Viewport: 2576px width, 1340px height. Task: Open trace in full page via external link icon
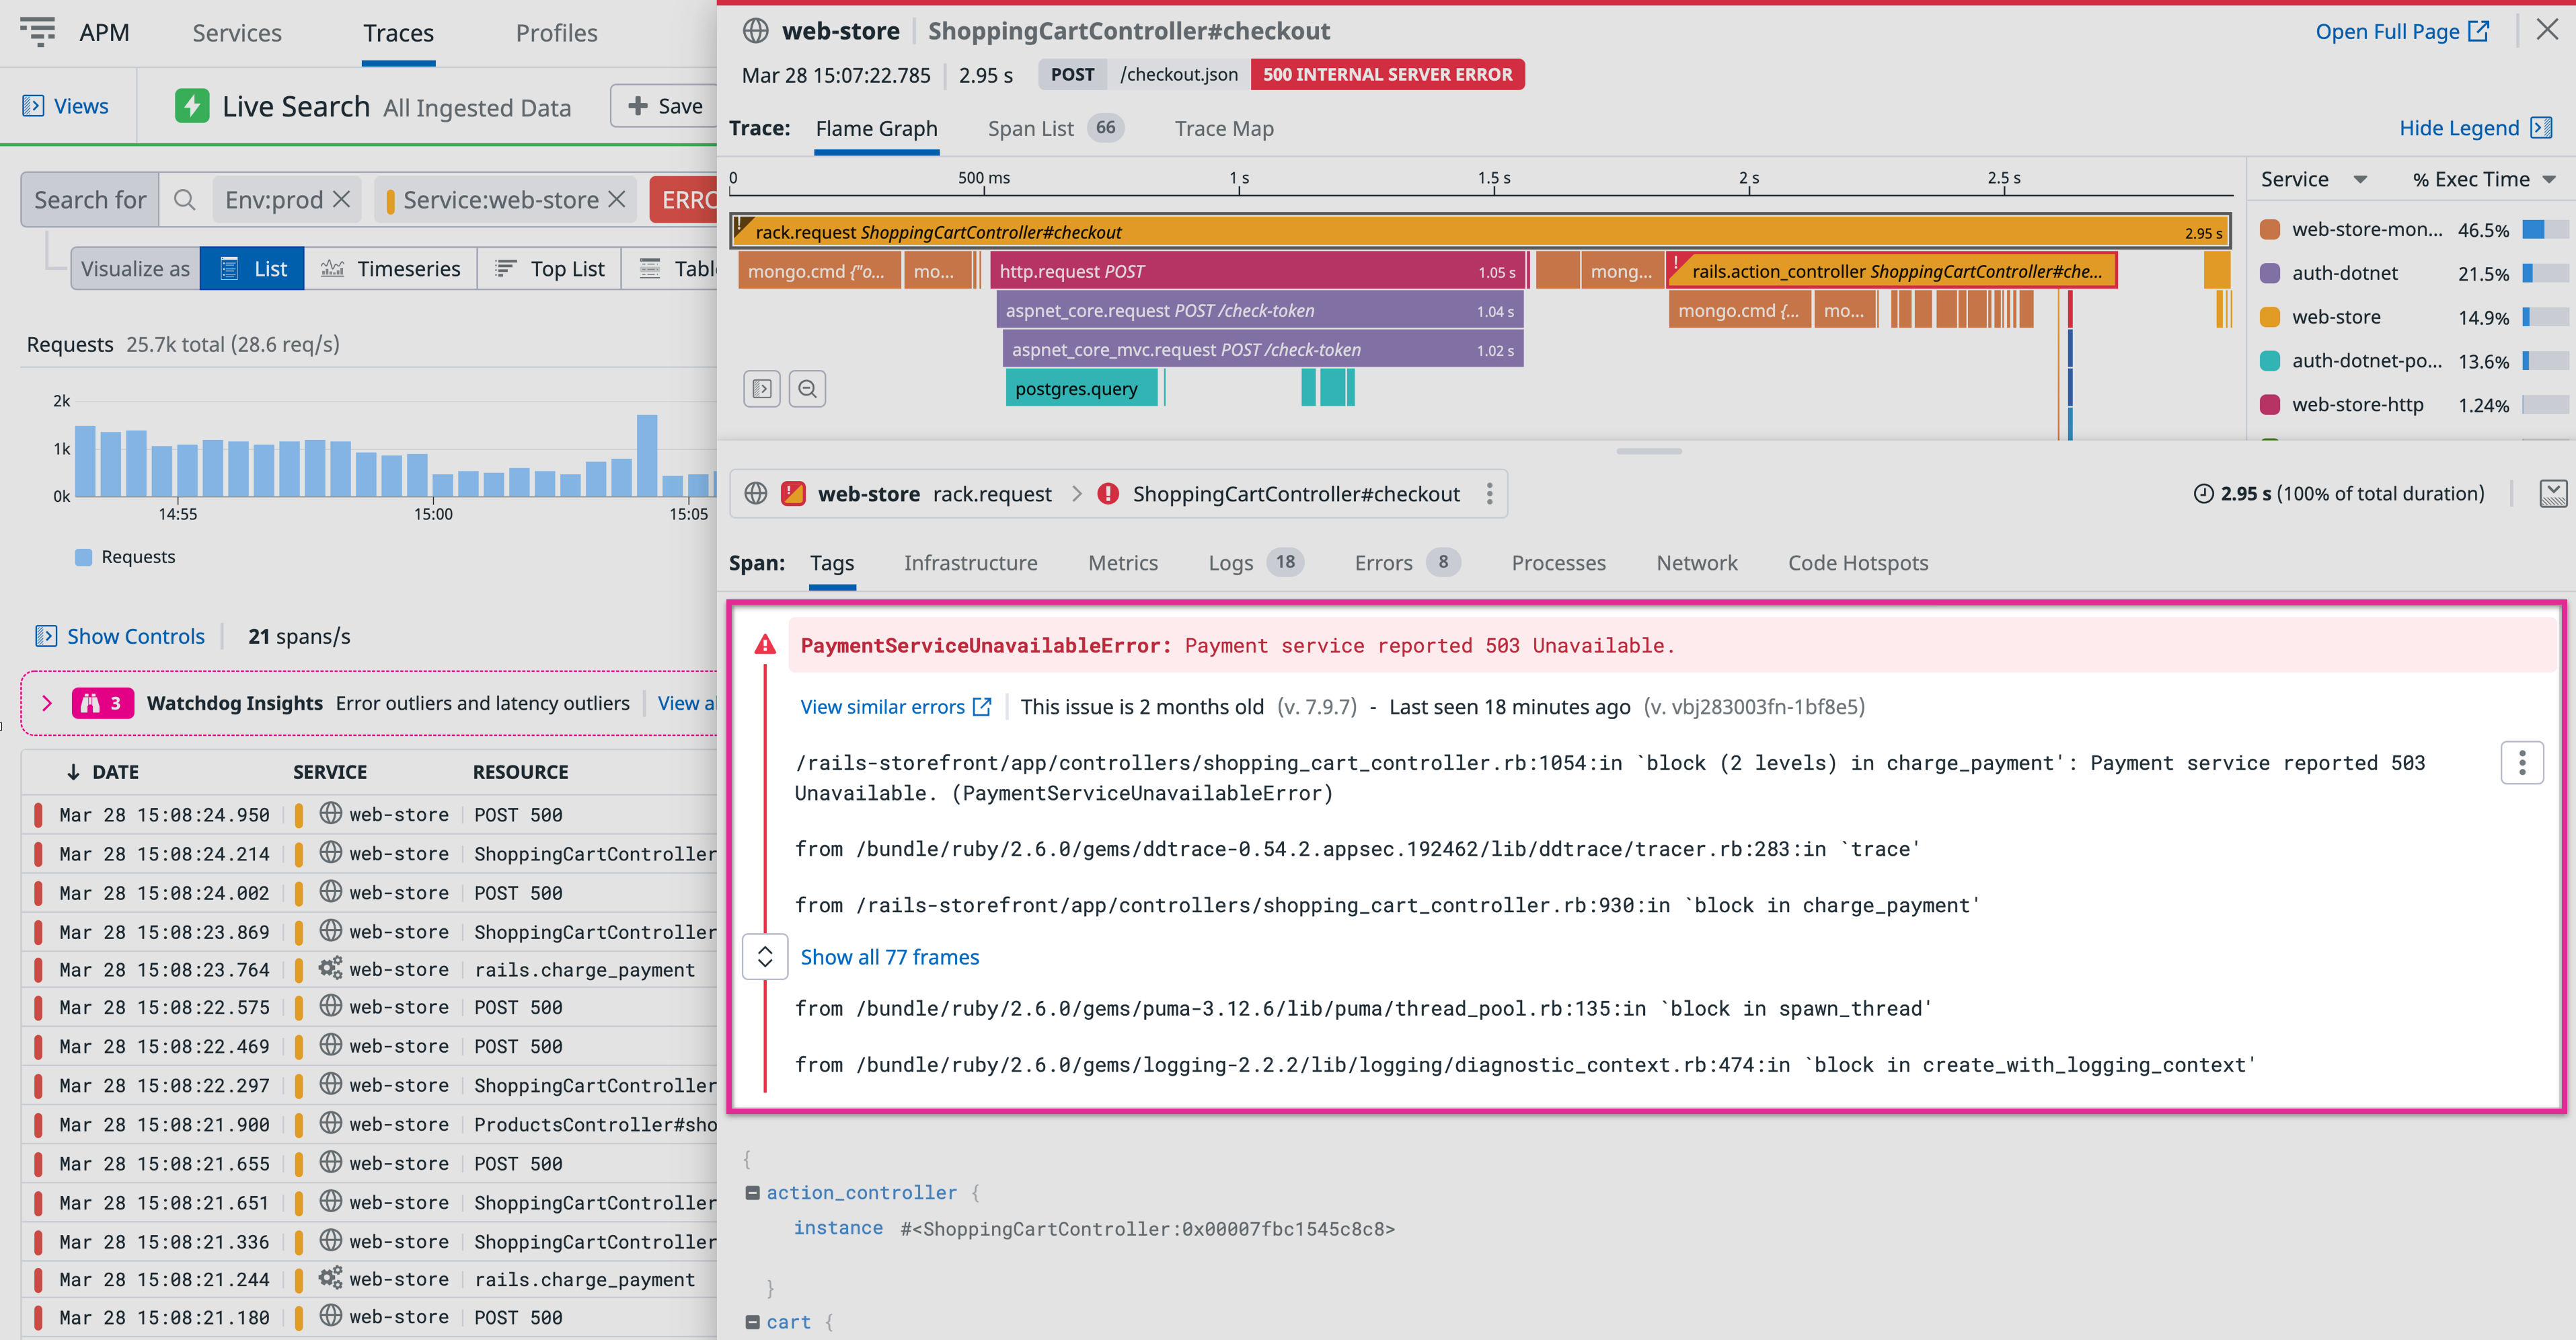point(2478,31)
